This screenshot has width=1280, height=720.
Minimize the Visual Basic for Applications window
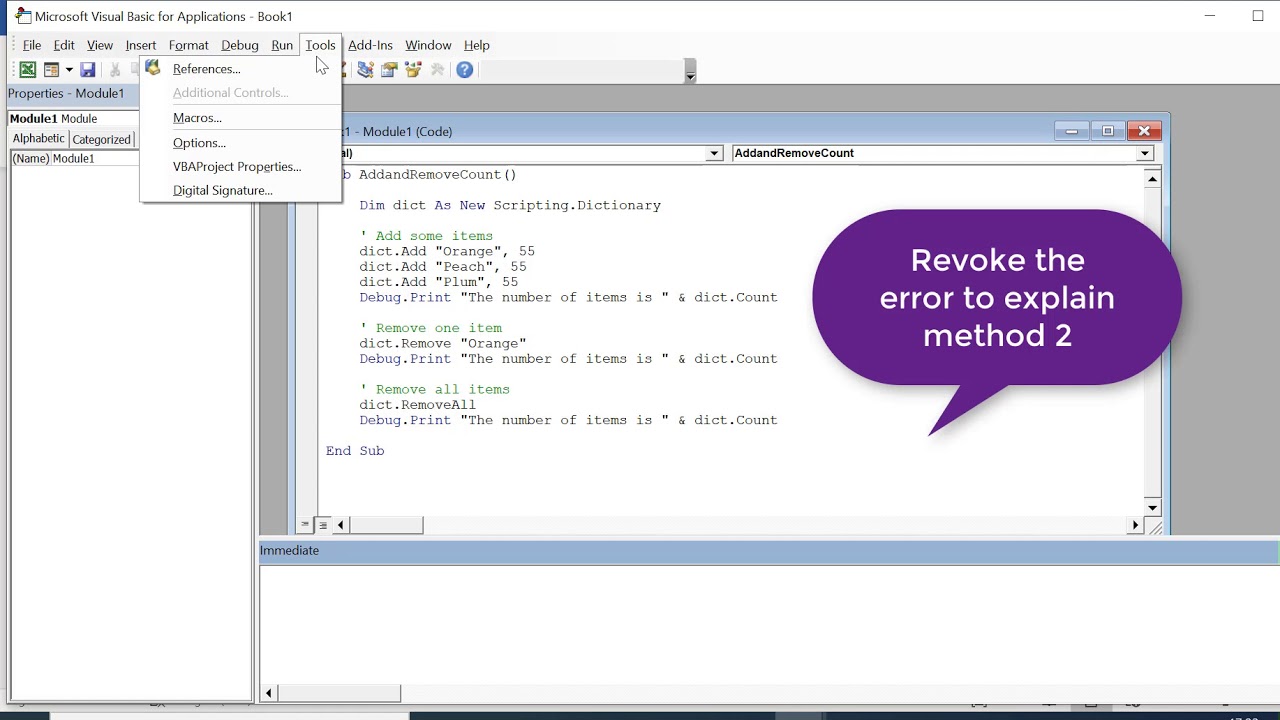tap(1210, 16)
